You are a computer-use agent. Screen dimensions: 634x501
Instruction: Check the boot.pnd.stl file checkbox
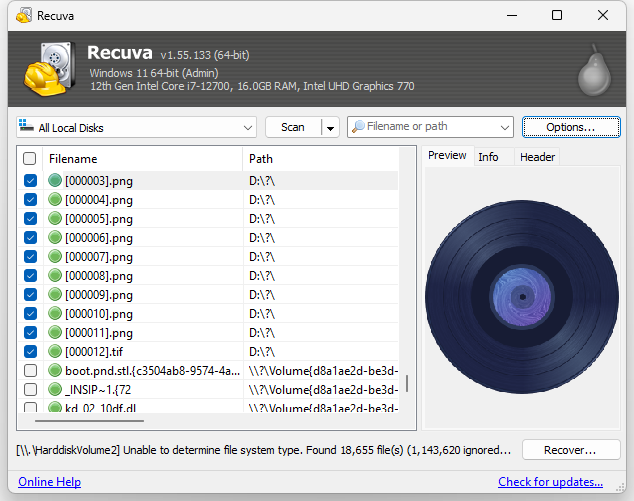coord(30,370)
